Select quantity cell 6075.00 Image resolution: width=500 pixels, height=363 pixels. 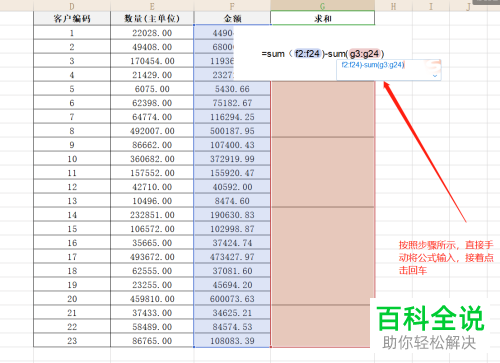point(152,89)
